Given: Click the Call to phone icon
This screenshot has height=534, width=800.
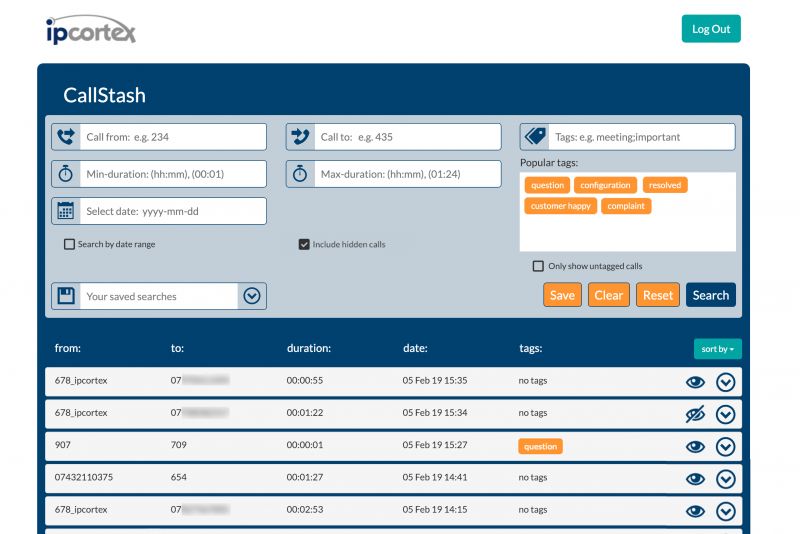Looking at the screenshot, I should pos(300,137).
